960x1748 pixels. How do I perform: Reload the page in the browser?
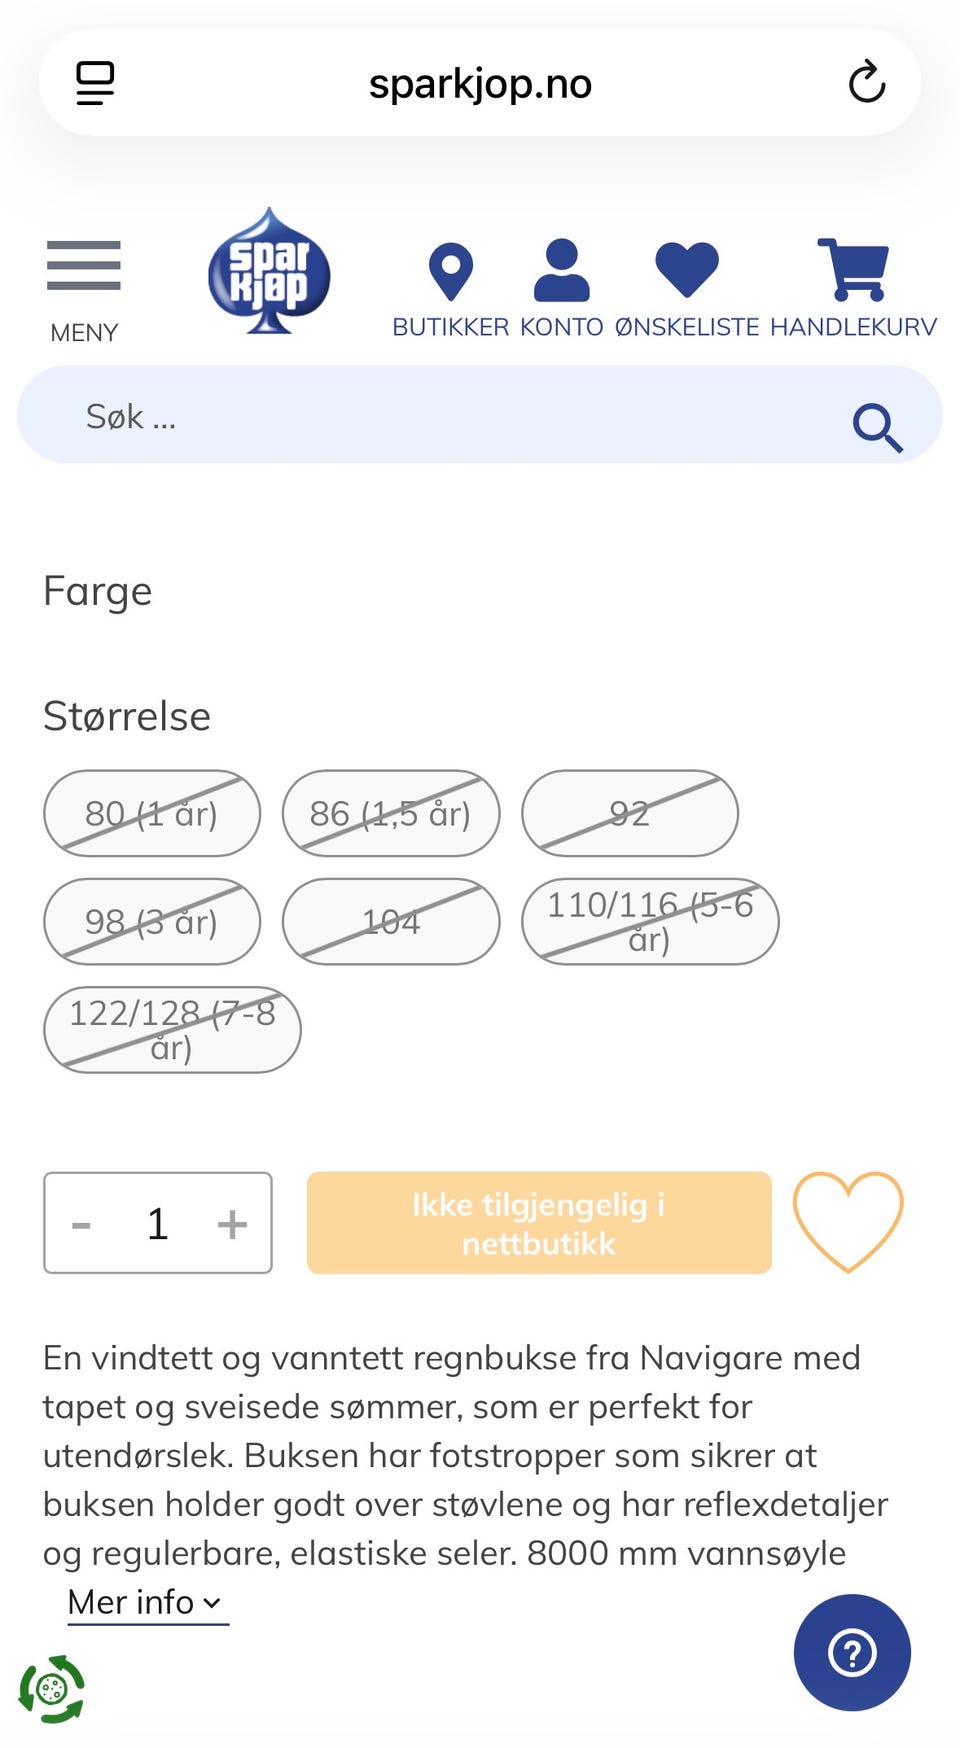coord(866,83)
